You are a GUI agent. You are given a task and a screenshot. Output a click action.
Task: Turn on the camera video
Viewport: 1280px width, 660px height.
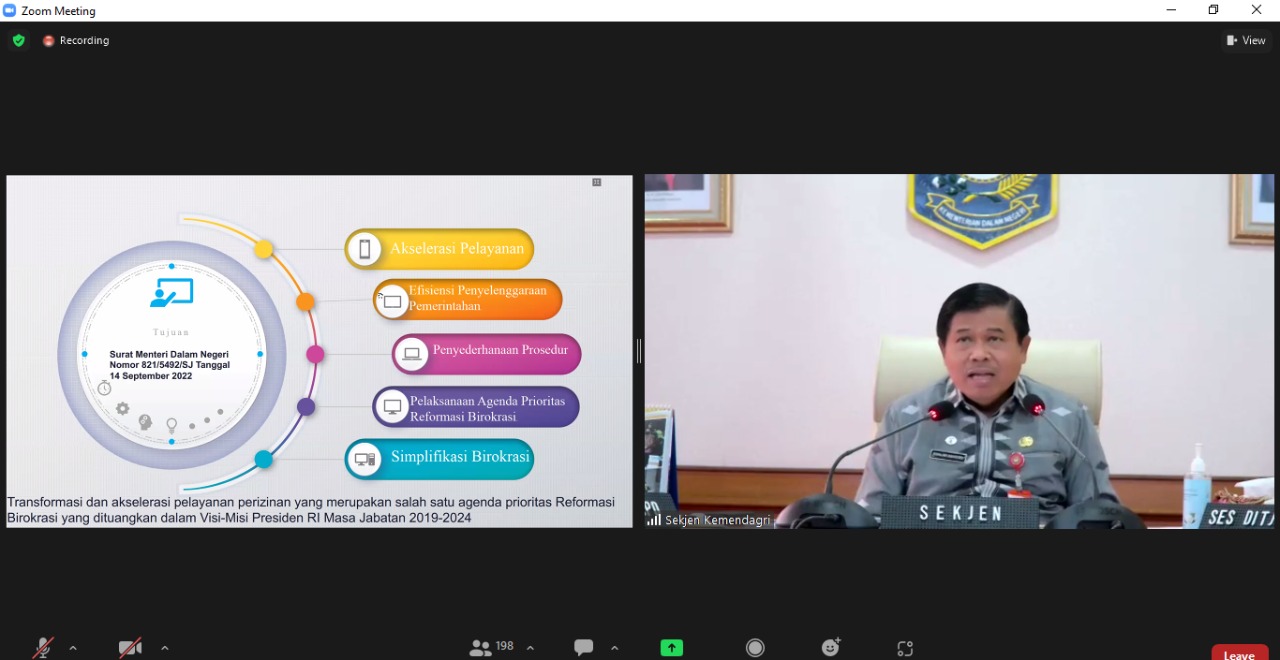coord(130,647)
